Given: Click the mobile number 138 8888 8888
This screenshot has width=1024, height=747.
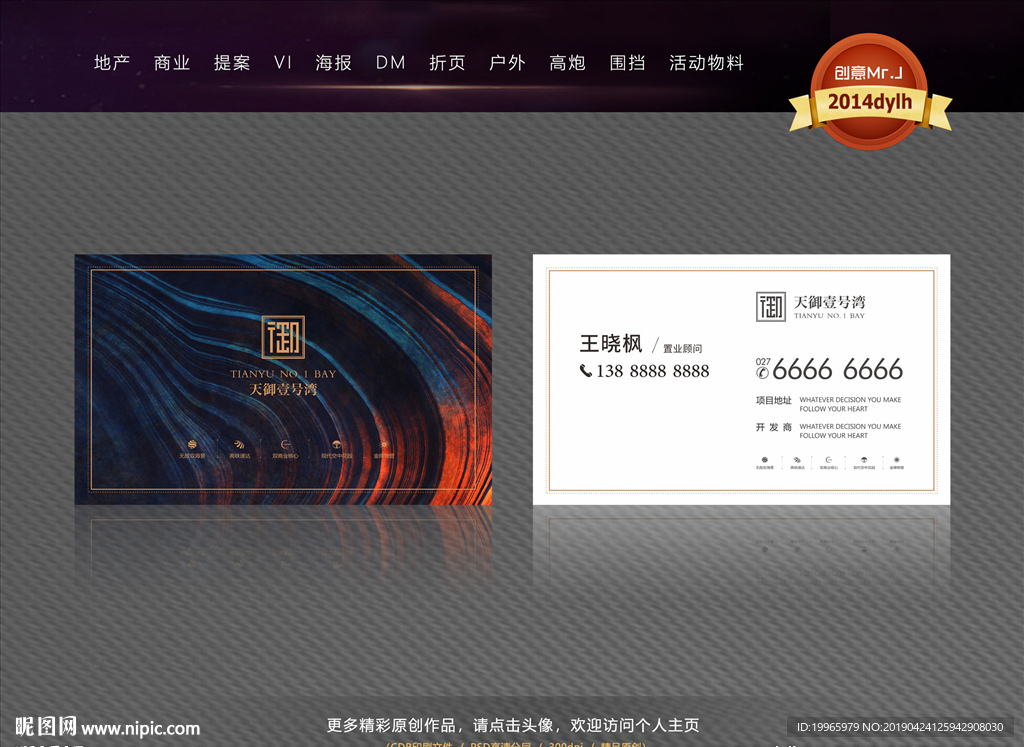Looking at the screenshot, I should click(x=652, y=371).
